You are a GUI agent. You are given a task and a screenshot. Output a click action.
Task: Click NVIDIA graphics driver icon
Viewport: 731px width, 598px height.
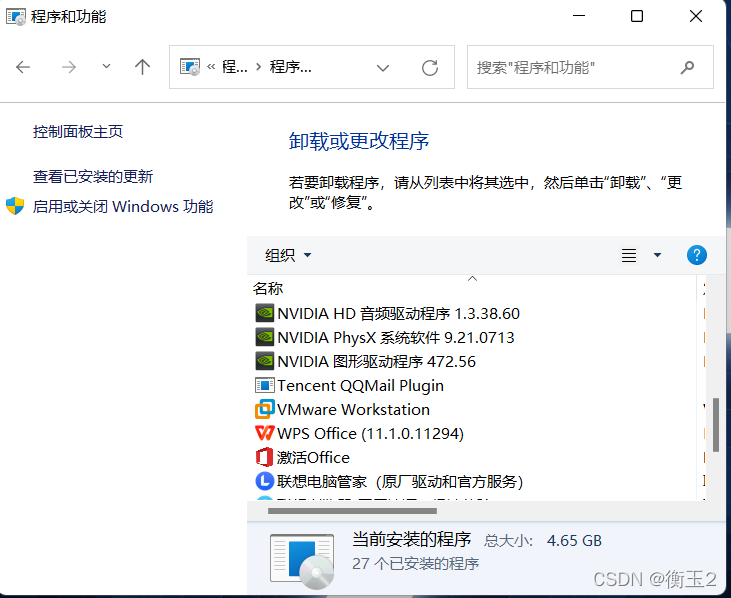pyautogui.click(x=264, y=361)
